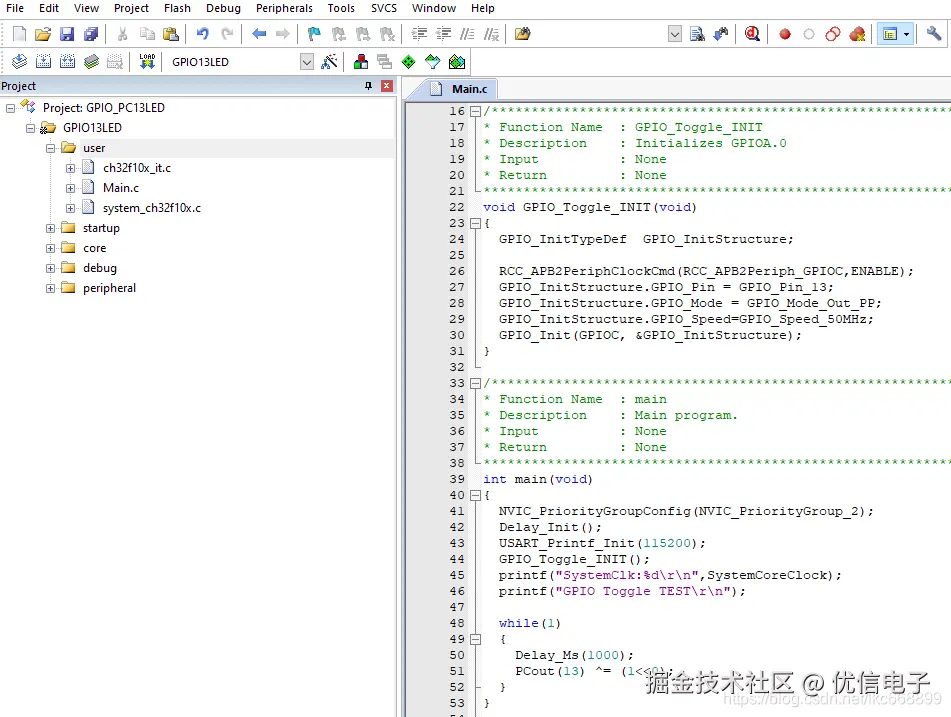
Task: Pin the Project panel
Action: pos(368,86)
